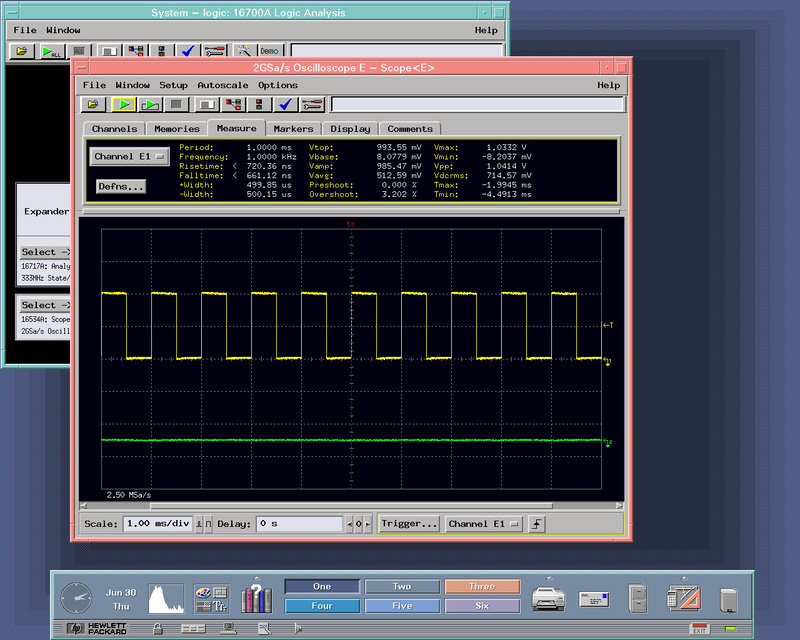Screen dimensions: 800x640
Task: Open the CPU load graph icon
Action: [x=166, y=599]
